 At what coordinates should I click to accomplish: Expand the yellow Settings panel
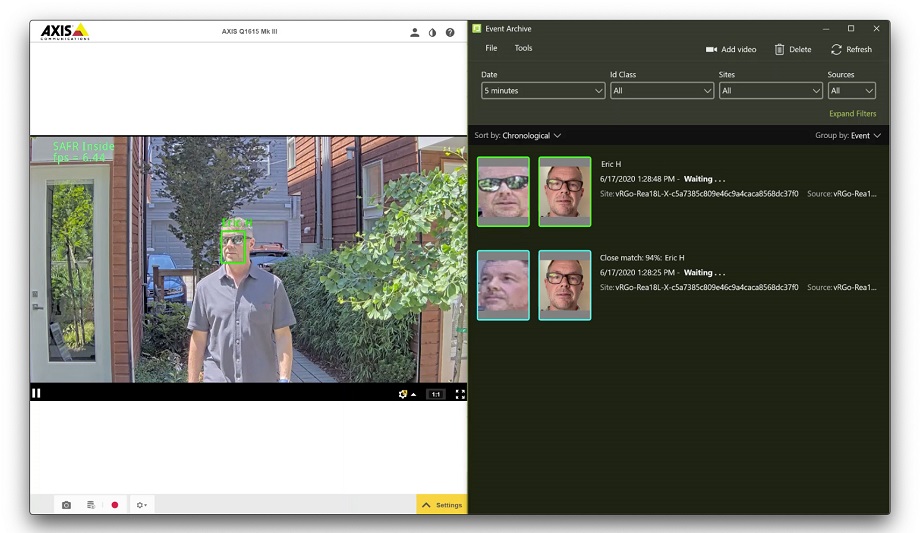(442, 504)
